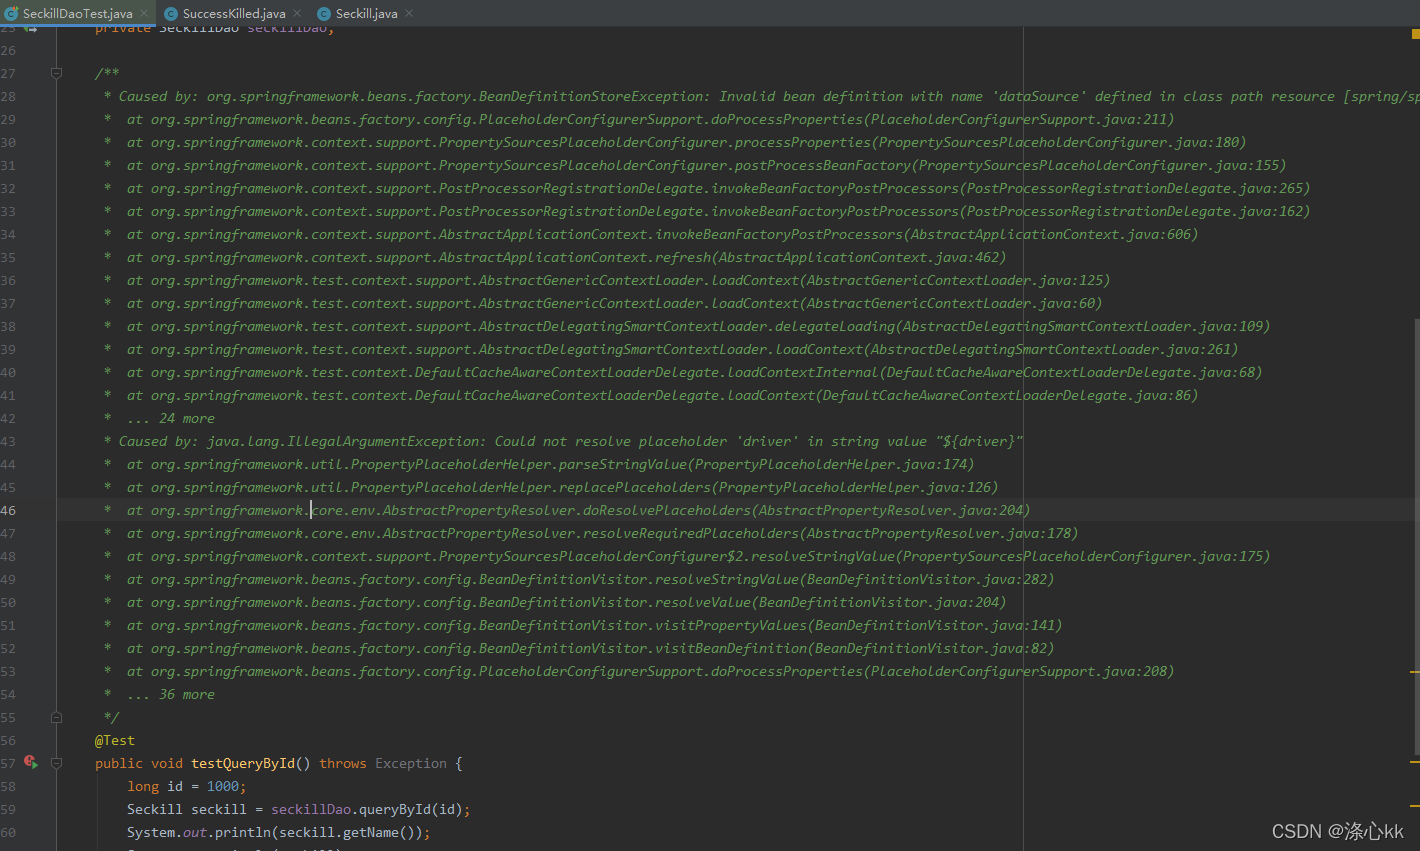Click the class icon on SuccessKilled.java tab
The image size is (1420, 851).
click(171, 13)
